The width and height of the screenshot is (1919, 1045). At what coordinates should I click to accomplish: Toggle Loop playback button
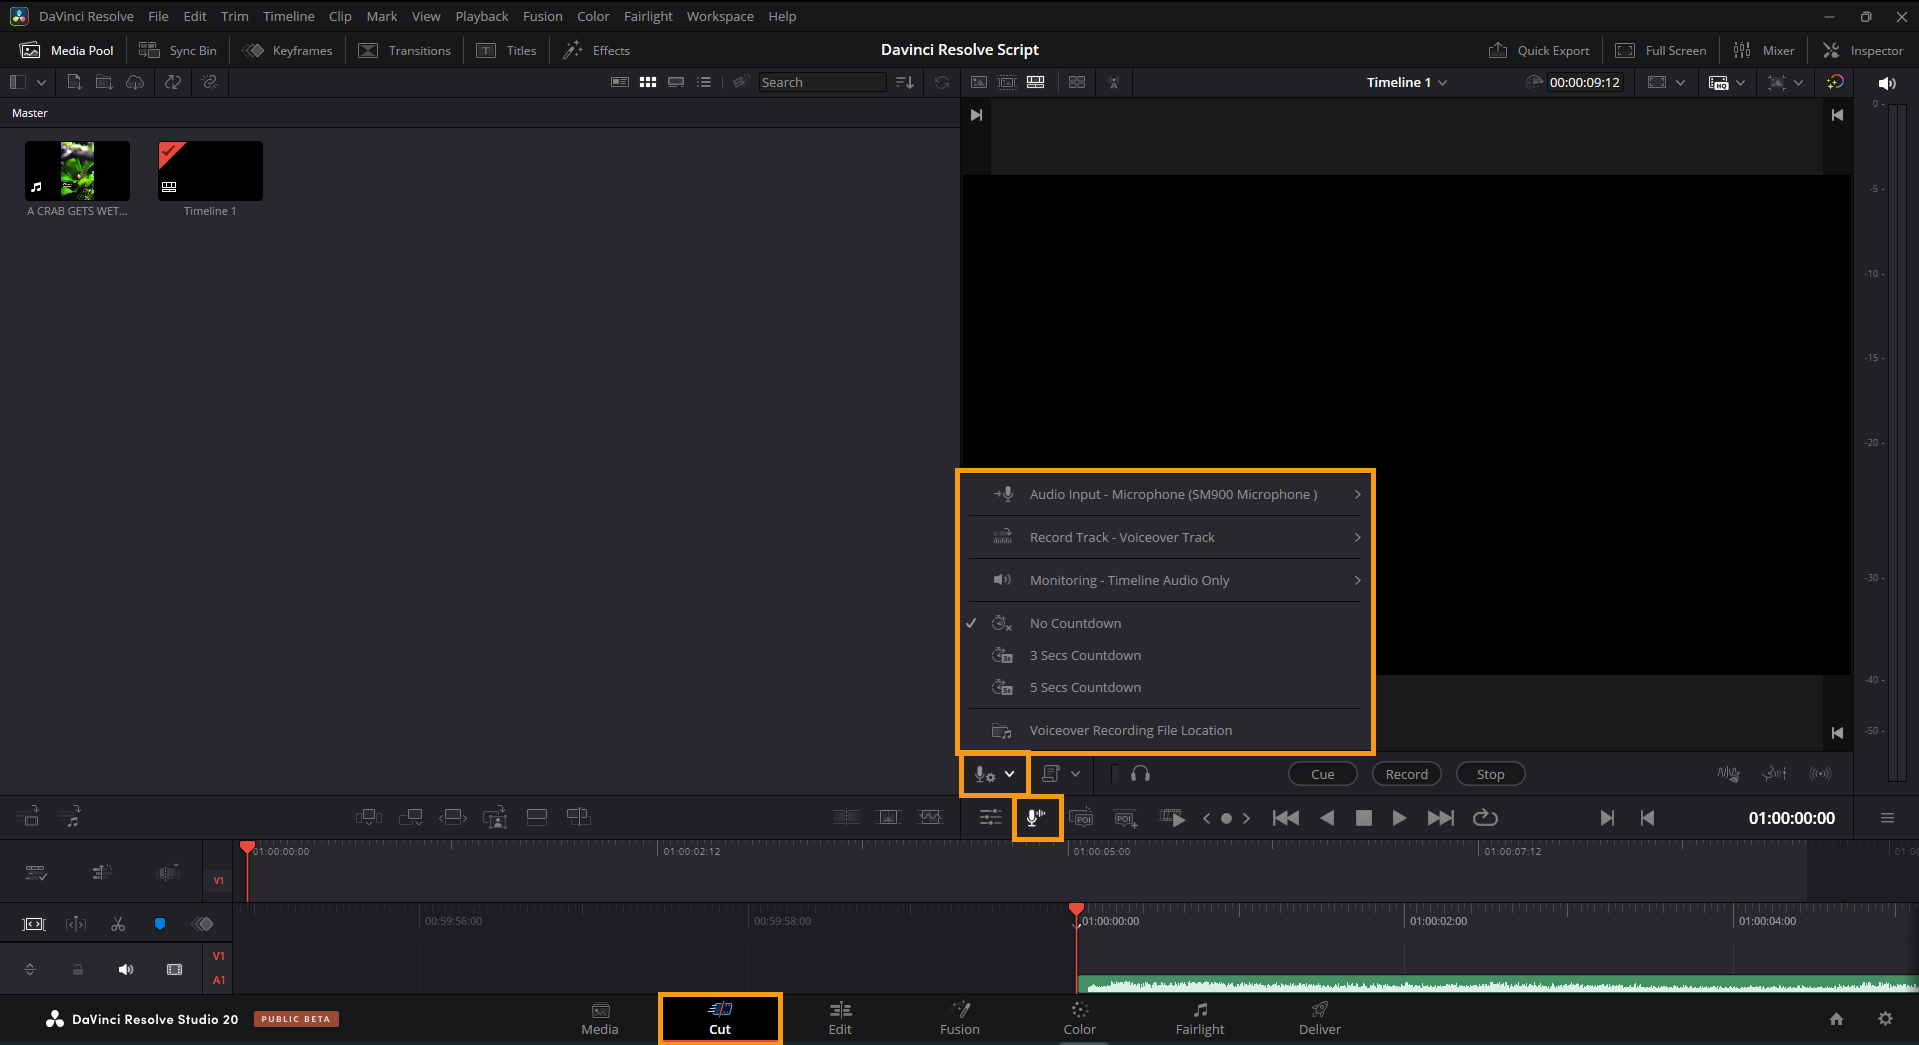[x=1485, y=818]
